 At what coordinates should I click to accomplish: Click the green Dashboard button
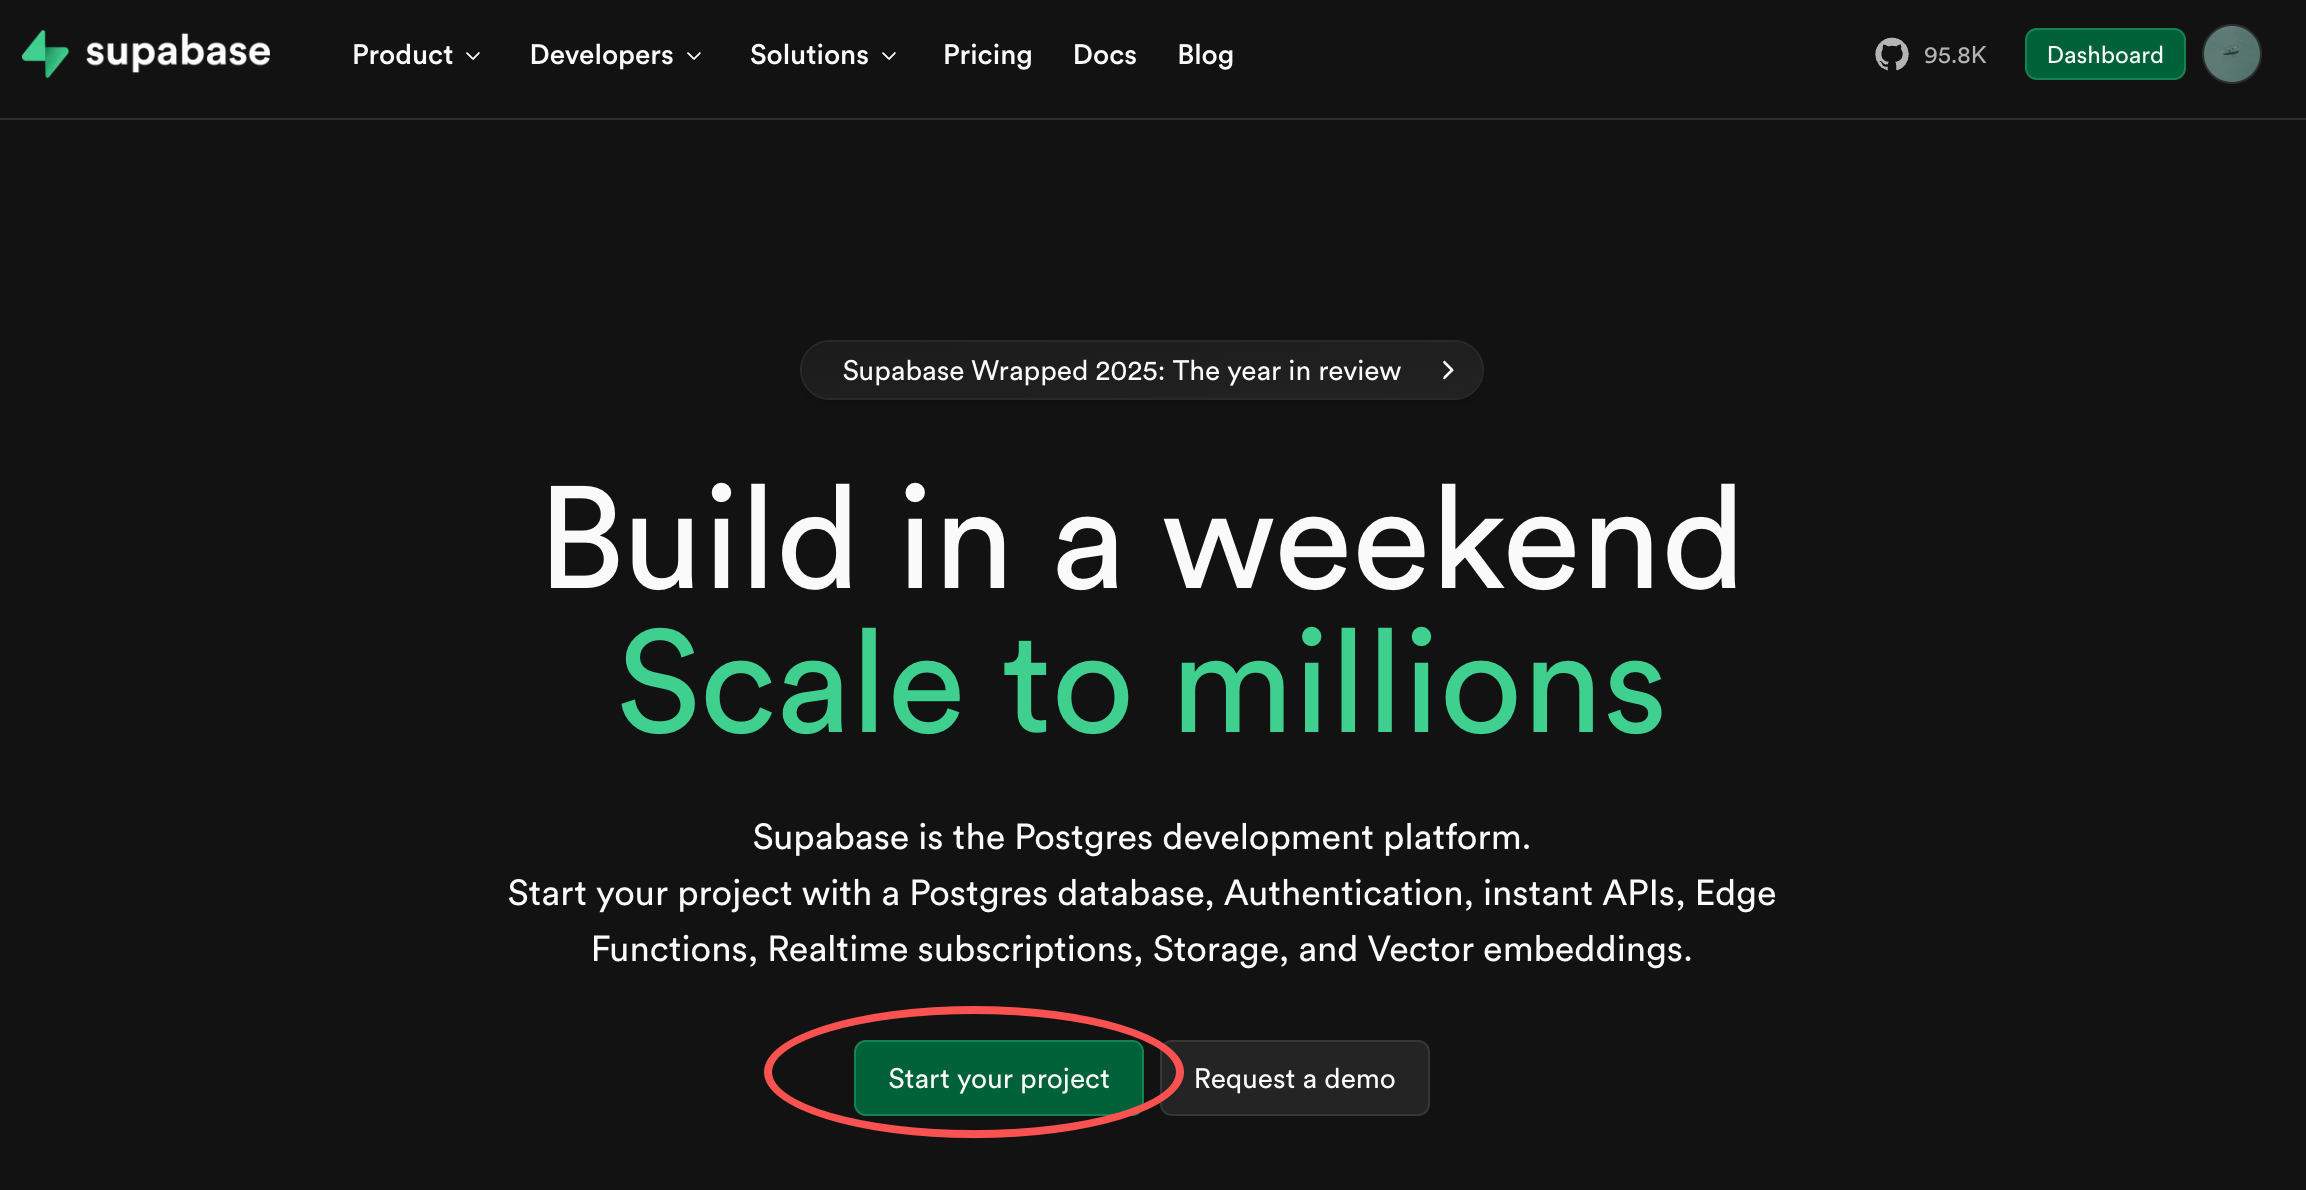(2104, 55)
